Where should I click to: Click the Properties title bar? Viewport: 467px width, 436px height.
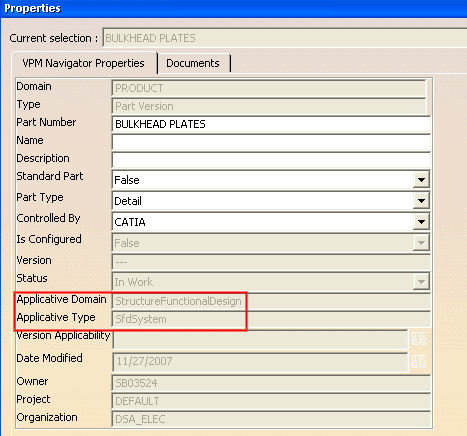pyautogui.click(x=233, y=8)
